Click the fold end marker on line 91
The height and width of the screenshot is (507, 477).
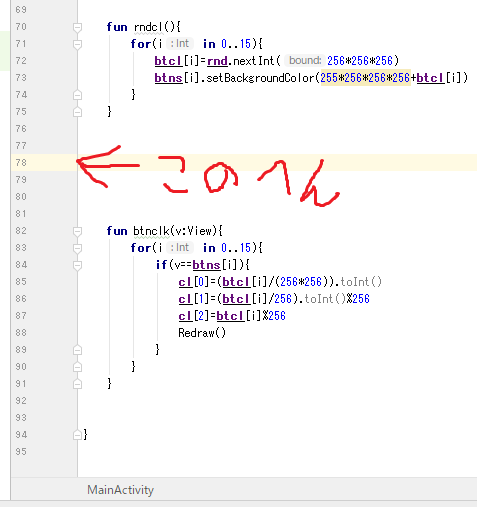pos(77,384)
